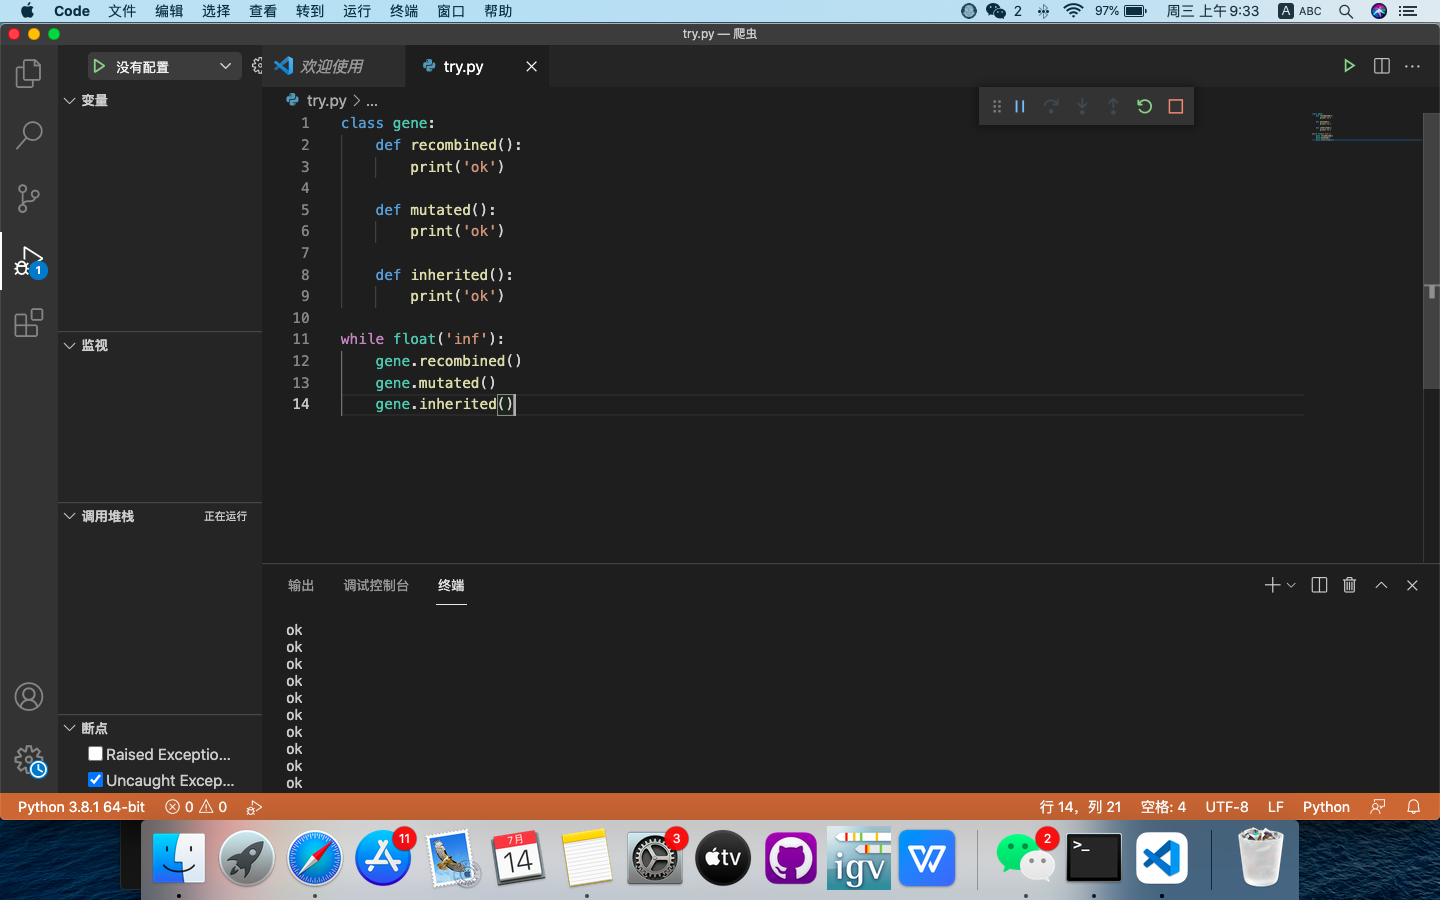Image resolution: width=1440 pixels, height=900 pixels.
Task: Kill the terminal with trash icon
Action: (x=1349, y=585)
